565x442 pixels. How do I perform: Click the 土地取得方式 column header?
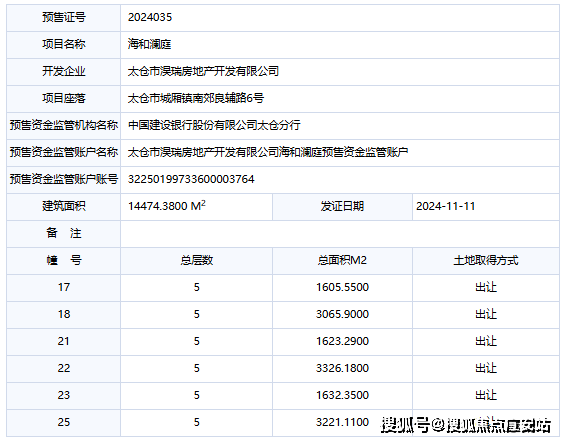coord(486,260)
